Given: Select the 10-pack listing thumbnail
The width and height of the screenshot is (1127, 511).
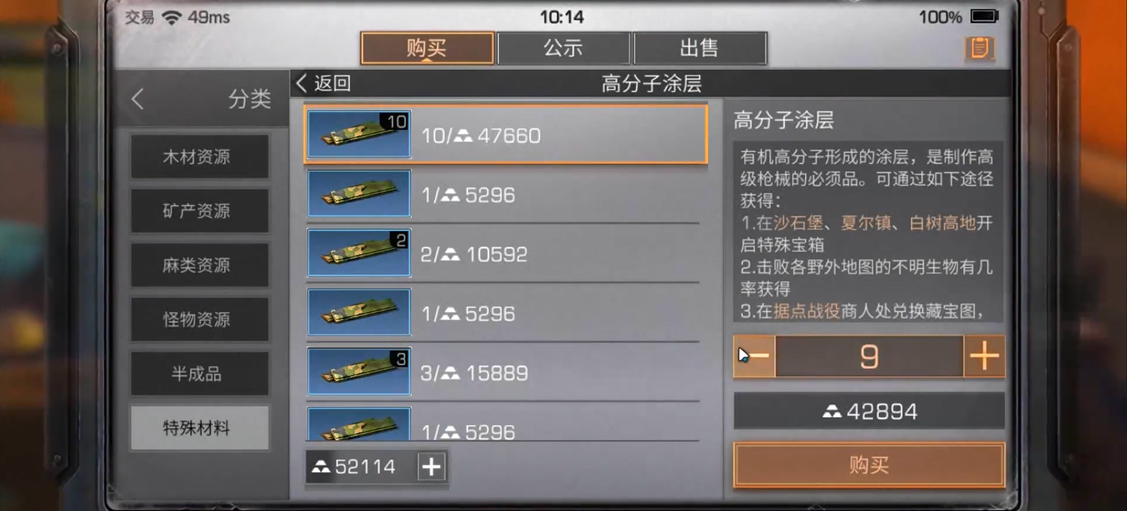Looking at the screenshot, I should 359,134.
